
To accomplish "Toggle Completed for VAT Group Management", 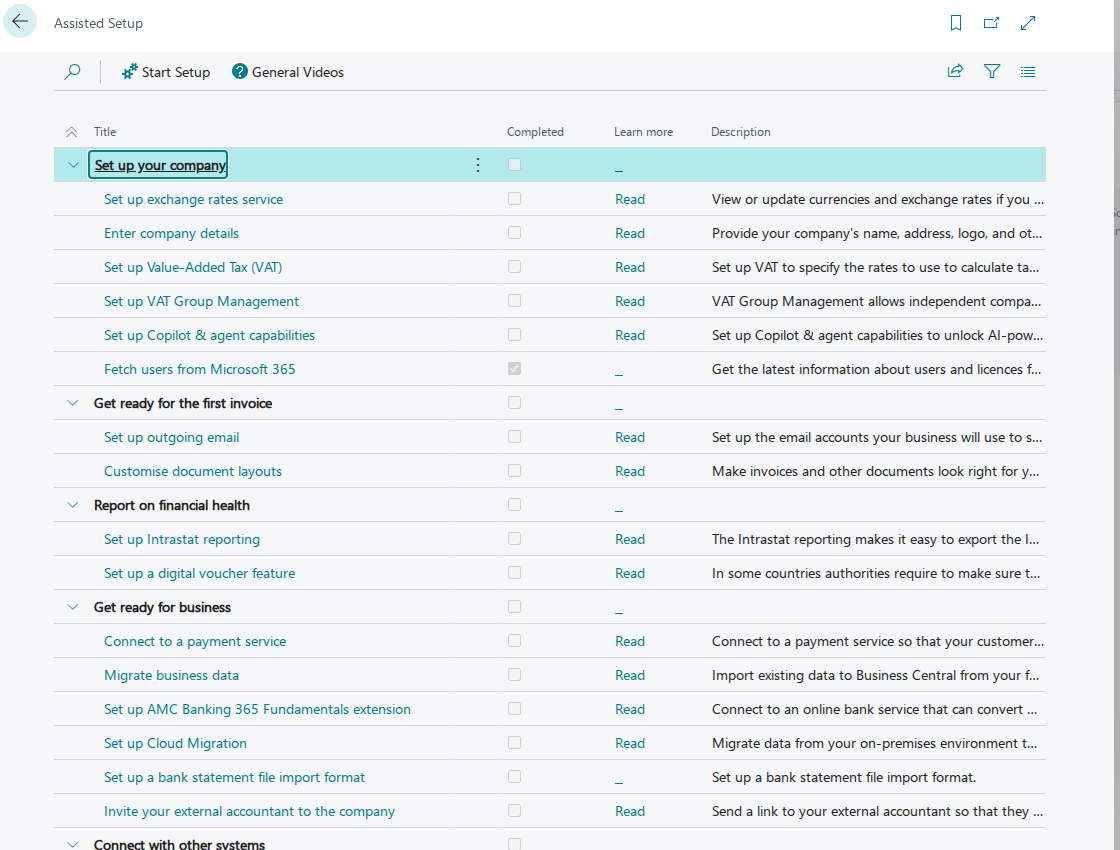I will pyautogui.click(x=514, y=301).
